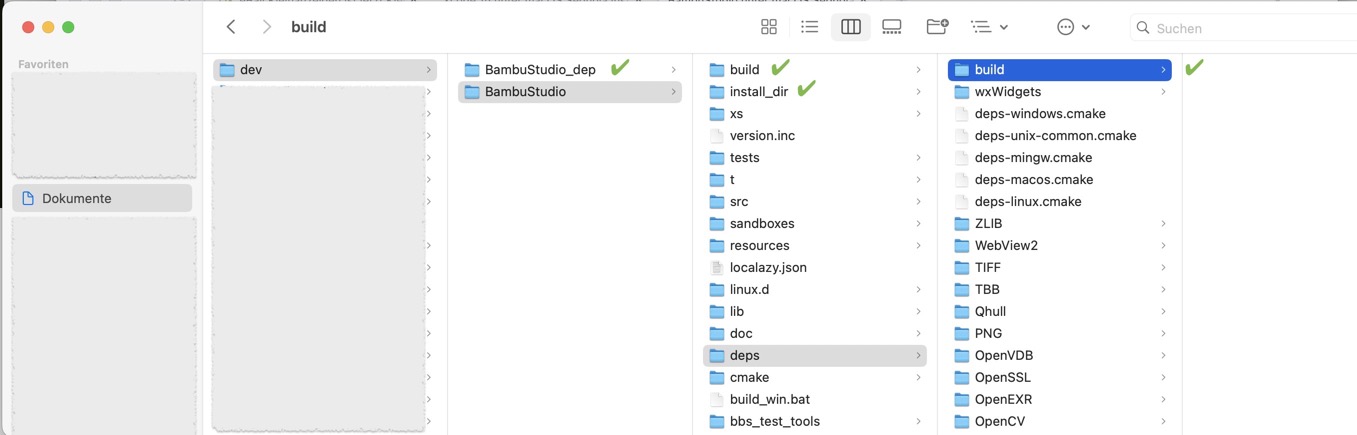Open the install_dir folder
Screen dimensions: 1357x435
[x=815, y=92]
